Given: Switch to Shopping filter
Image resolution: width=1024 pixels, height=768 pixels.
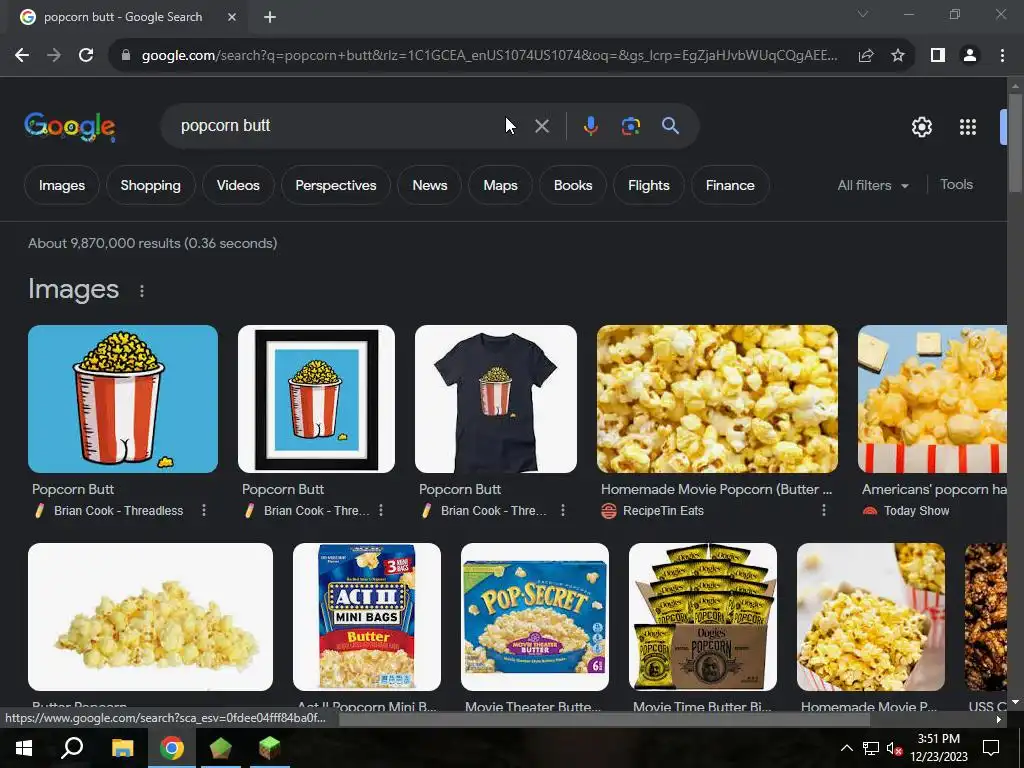Looking at the screenshot, I should click(150, 185).
